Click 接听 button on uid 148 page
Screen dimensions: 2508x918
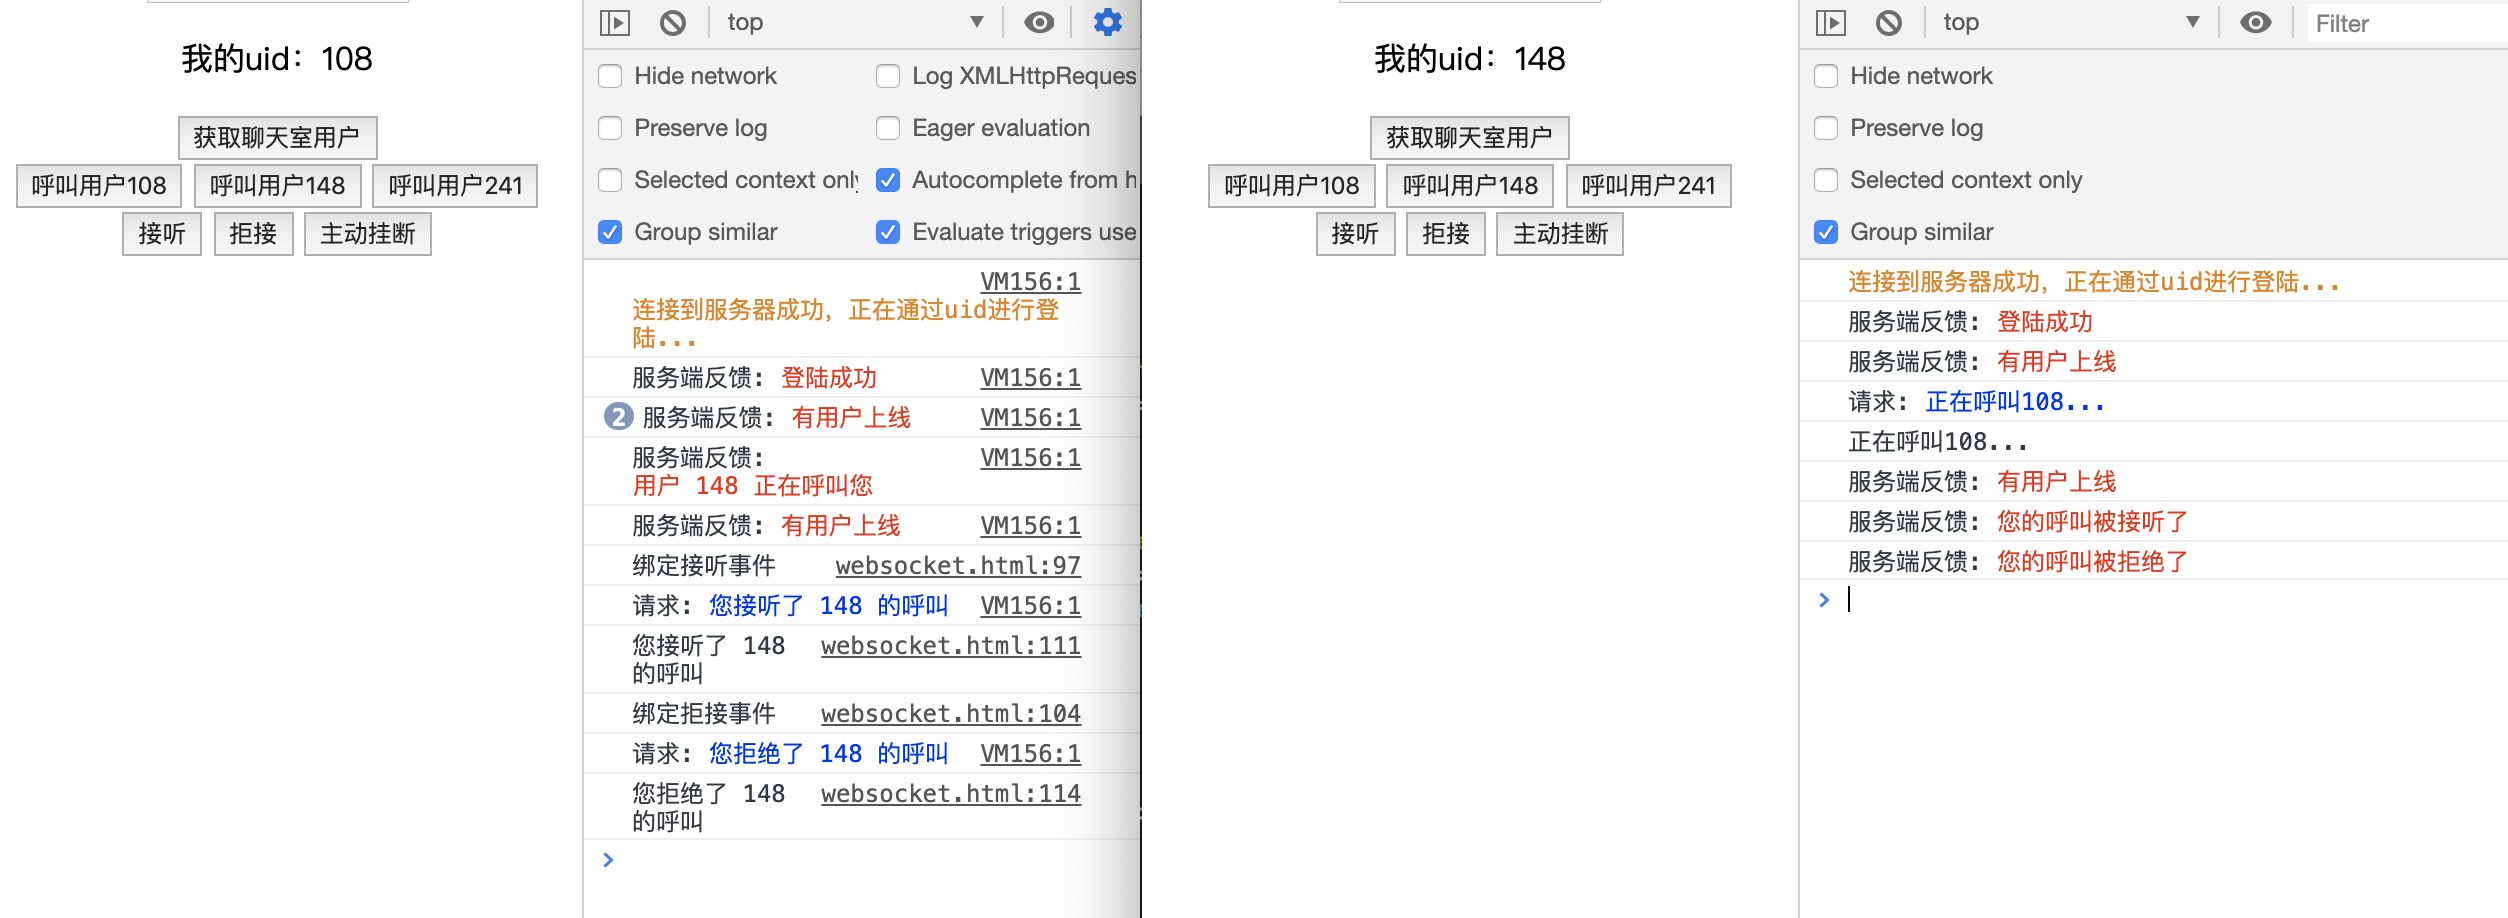click(x=1355, y=234)
